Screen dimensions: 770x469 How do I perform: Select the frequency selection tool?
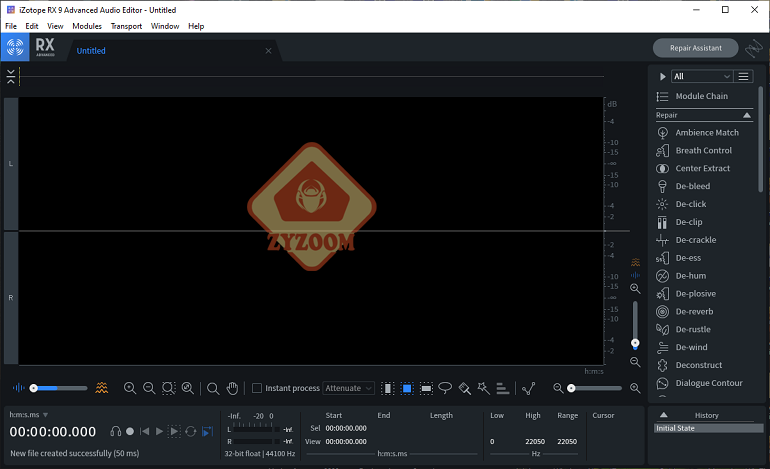coord(426,388)
